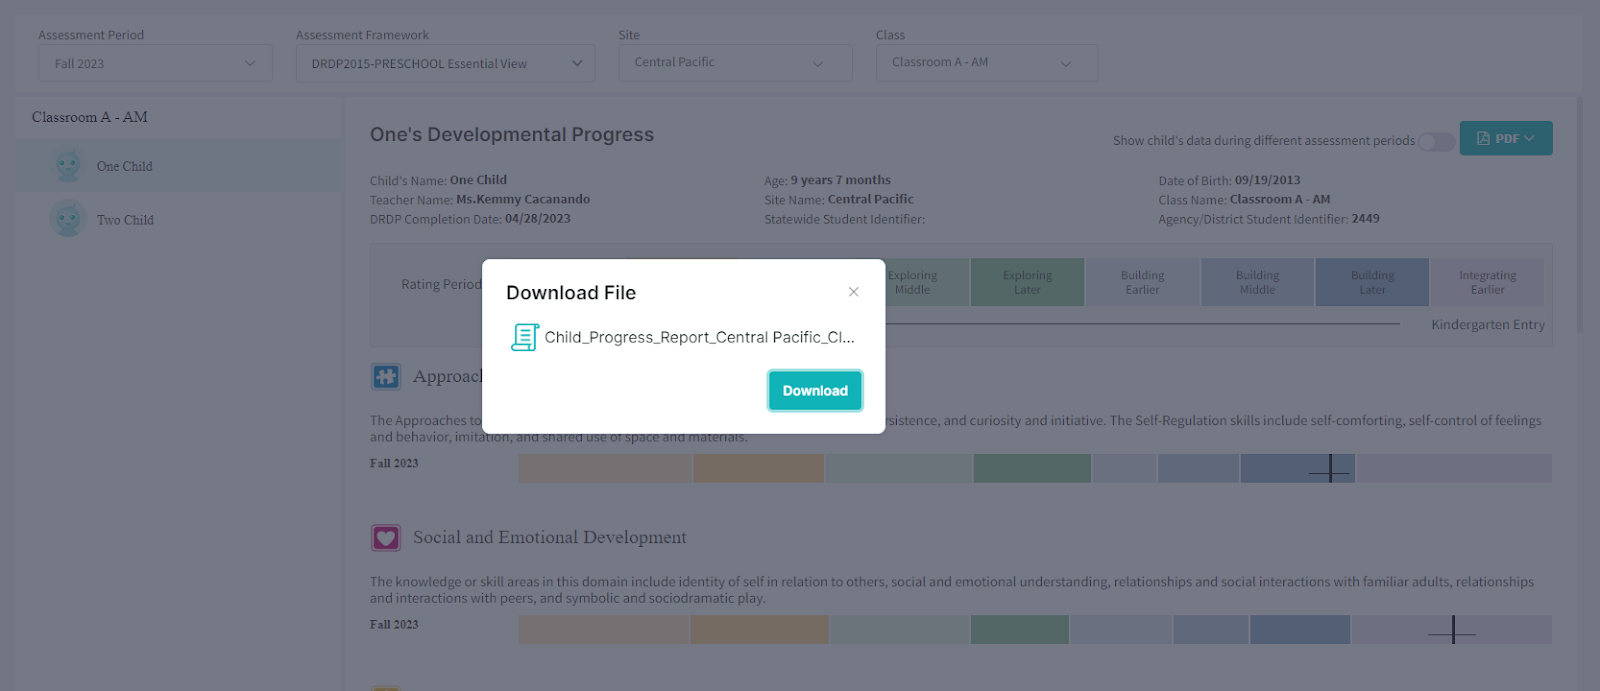Click Two Child avatar icon
Viewport: 1600px width, 691px height.
coord(68,219)
